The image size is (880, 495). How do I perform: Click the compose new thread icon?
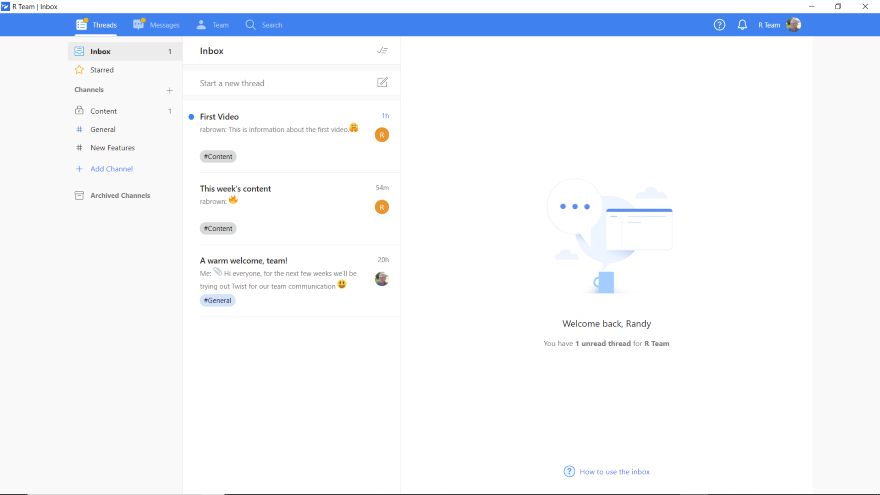(382, 82)
